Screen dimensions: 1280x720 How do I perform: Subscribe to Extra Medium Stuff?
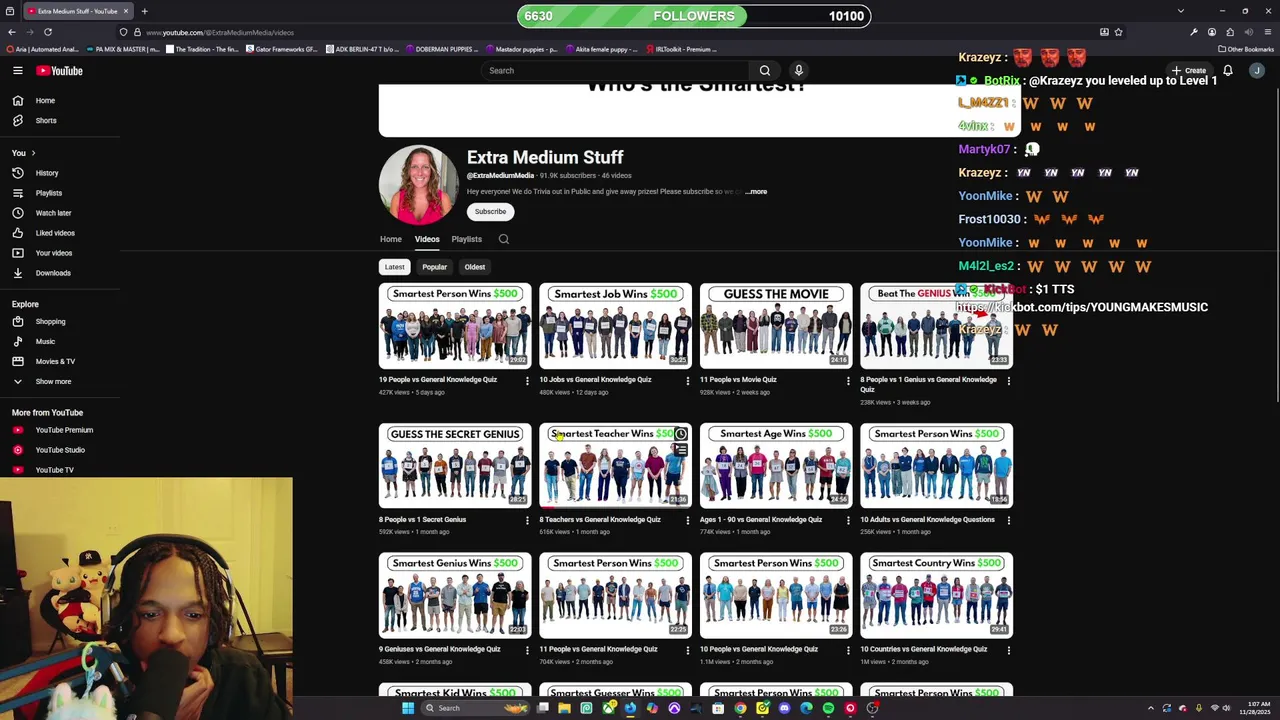(x=490, y=212)
